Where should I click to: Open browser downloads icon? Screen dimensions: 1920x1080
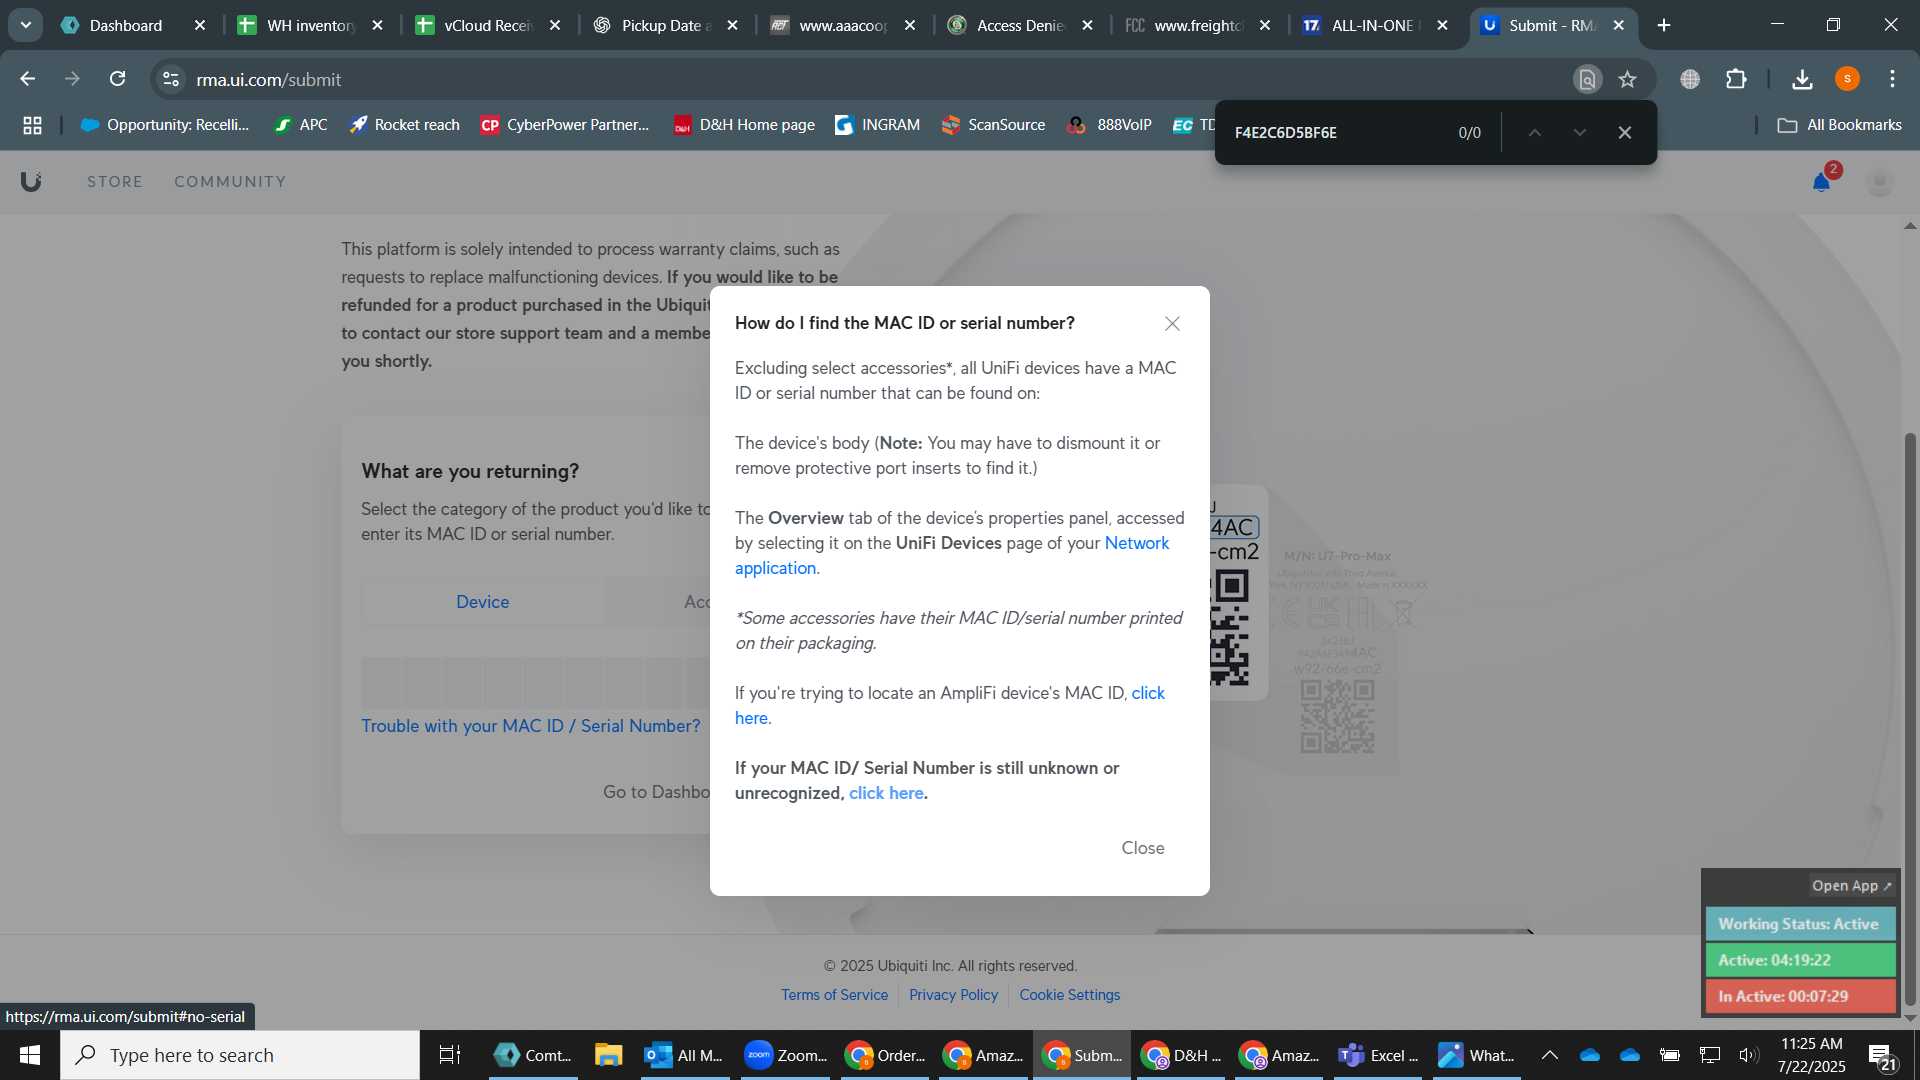pyautogui.click(x=1802, y=79)
